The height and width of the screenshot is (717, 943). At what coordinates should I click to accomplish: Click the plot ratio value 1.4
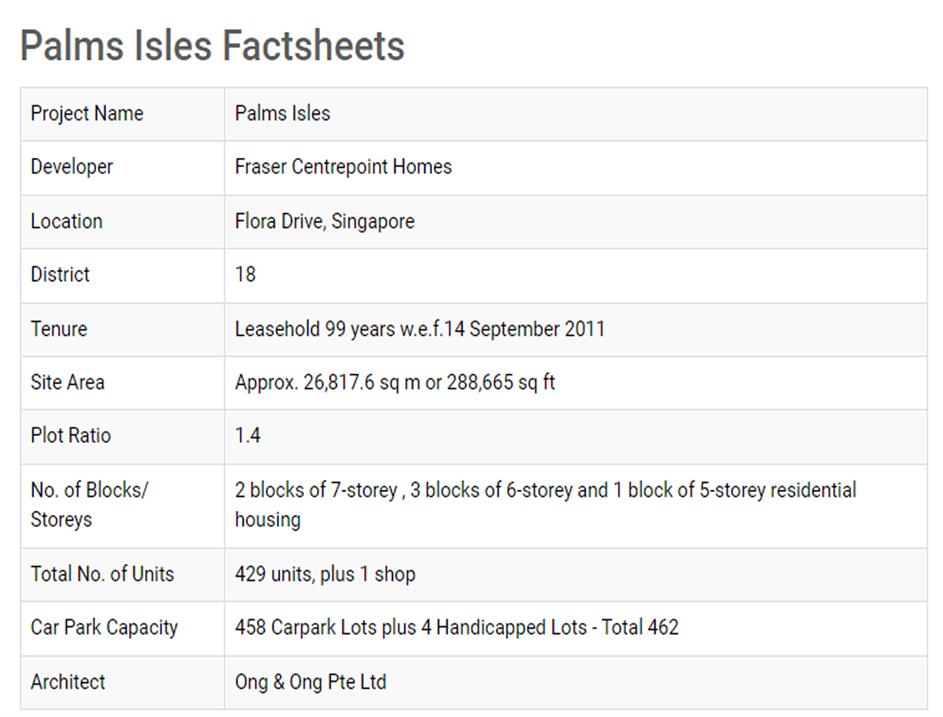coord(248,436)
